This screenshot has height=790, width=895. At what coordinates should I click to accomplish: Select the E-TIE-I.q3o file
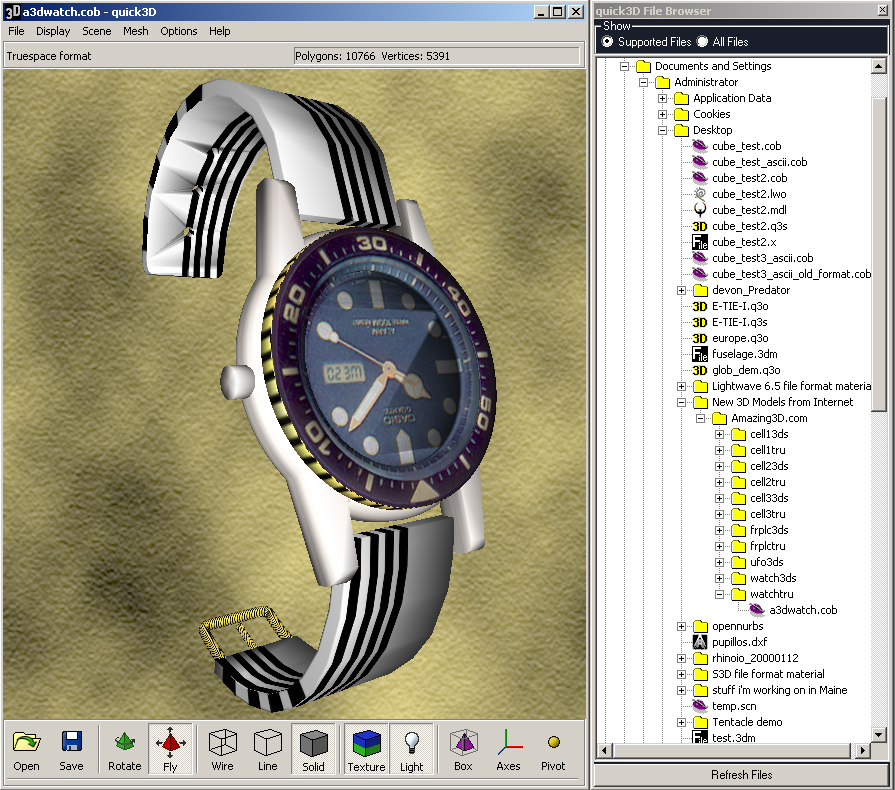pyautogui.click(x=740, y=306)
